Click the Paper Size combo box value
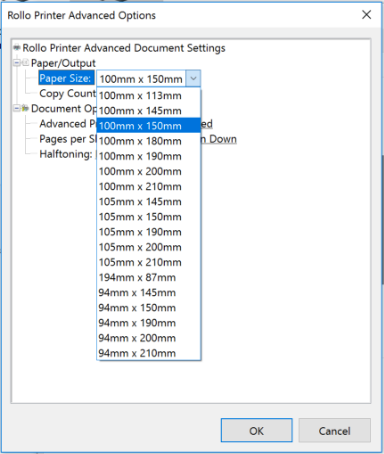 [141, 79]
